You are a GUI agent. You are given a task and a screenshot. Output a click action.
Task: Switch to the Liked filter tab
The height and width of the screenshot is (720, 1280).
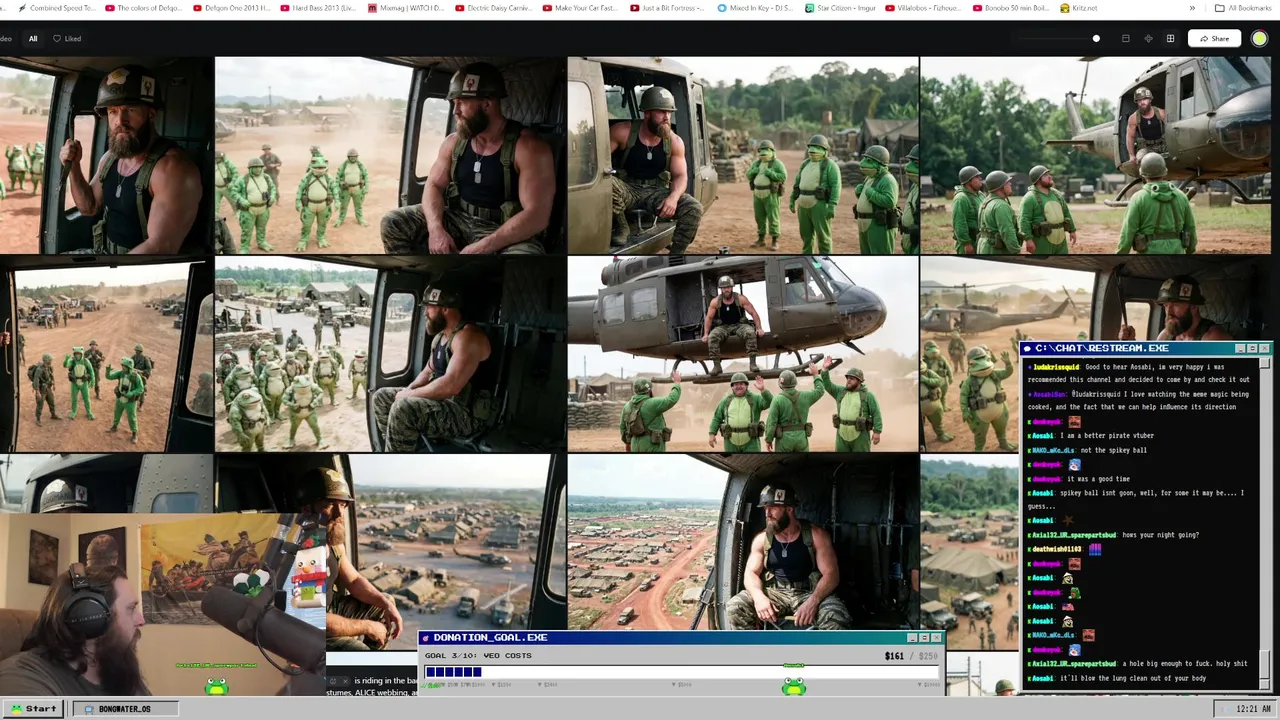67,39
